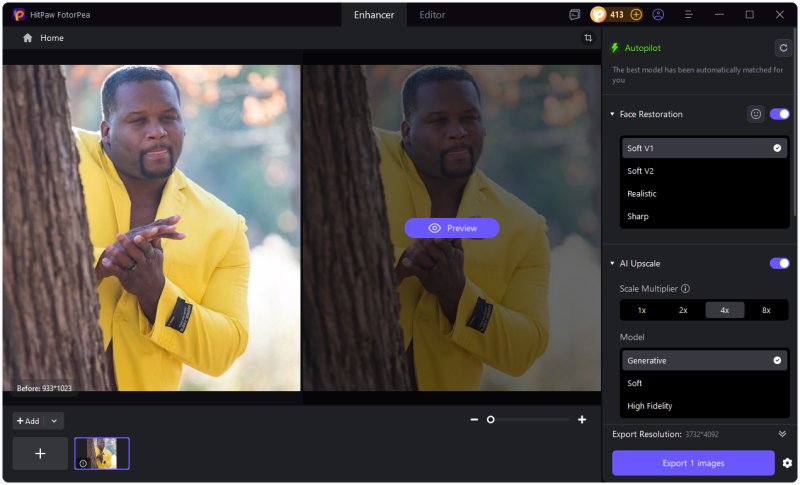The image size is (800, 485).
Task: Click the right panel vertical scrollbar
Action: 796,122
